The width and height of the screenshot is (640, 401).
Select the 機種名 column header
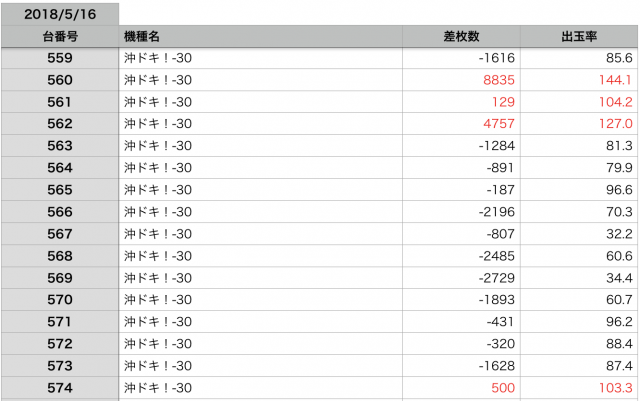[x=260, y=37]
